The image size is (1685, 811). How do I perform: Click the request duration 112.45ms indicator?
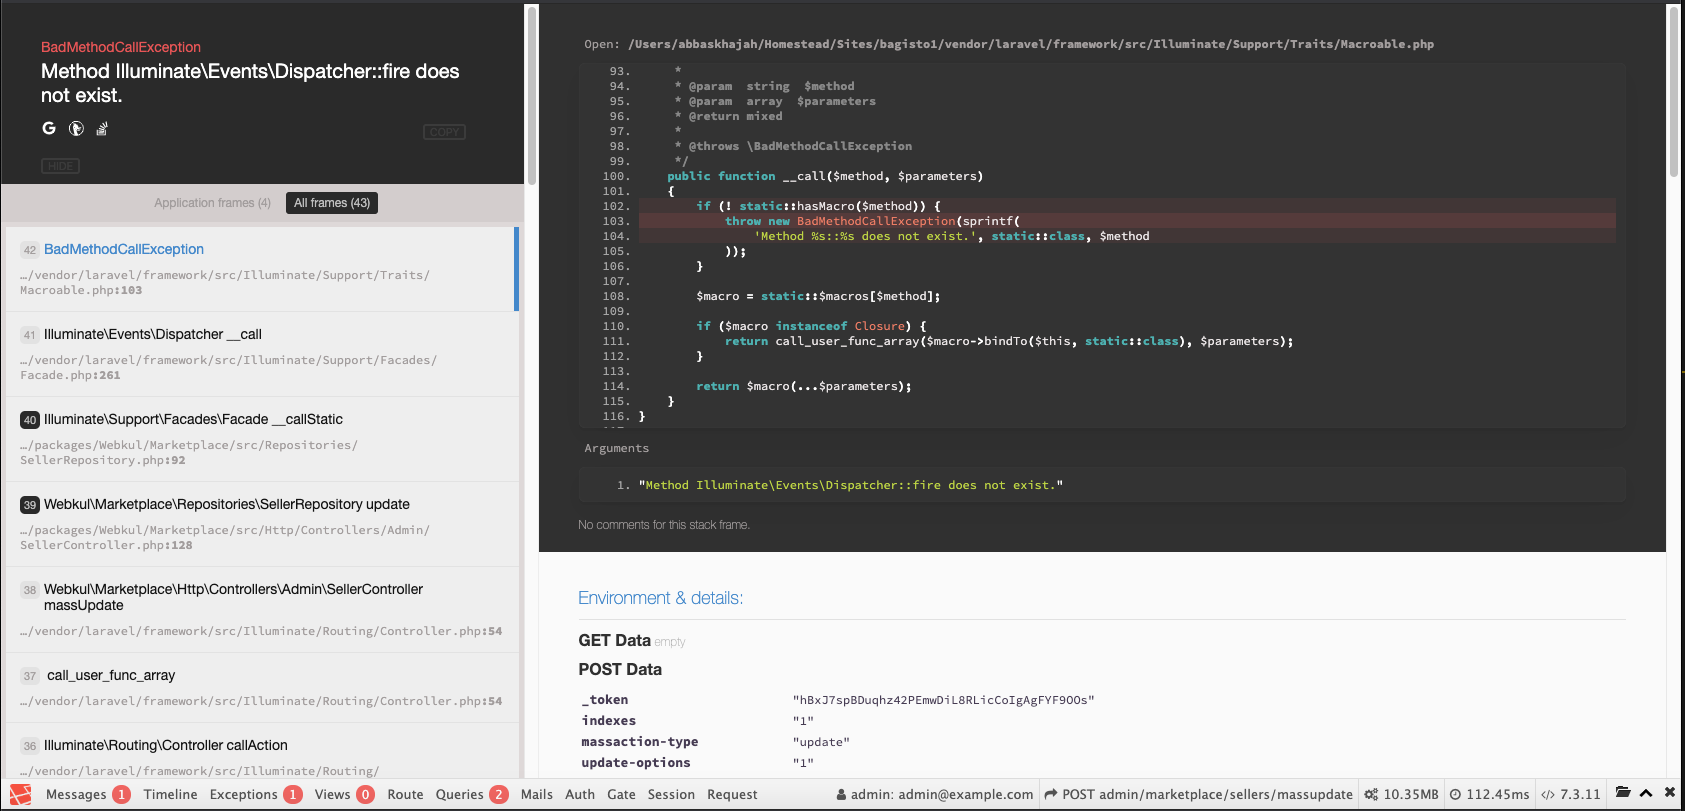click(x=1489, y=794)
